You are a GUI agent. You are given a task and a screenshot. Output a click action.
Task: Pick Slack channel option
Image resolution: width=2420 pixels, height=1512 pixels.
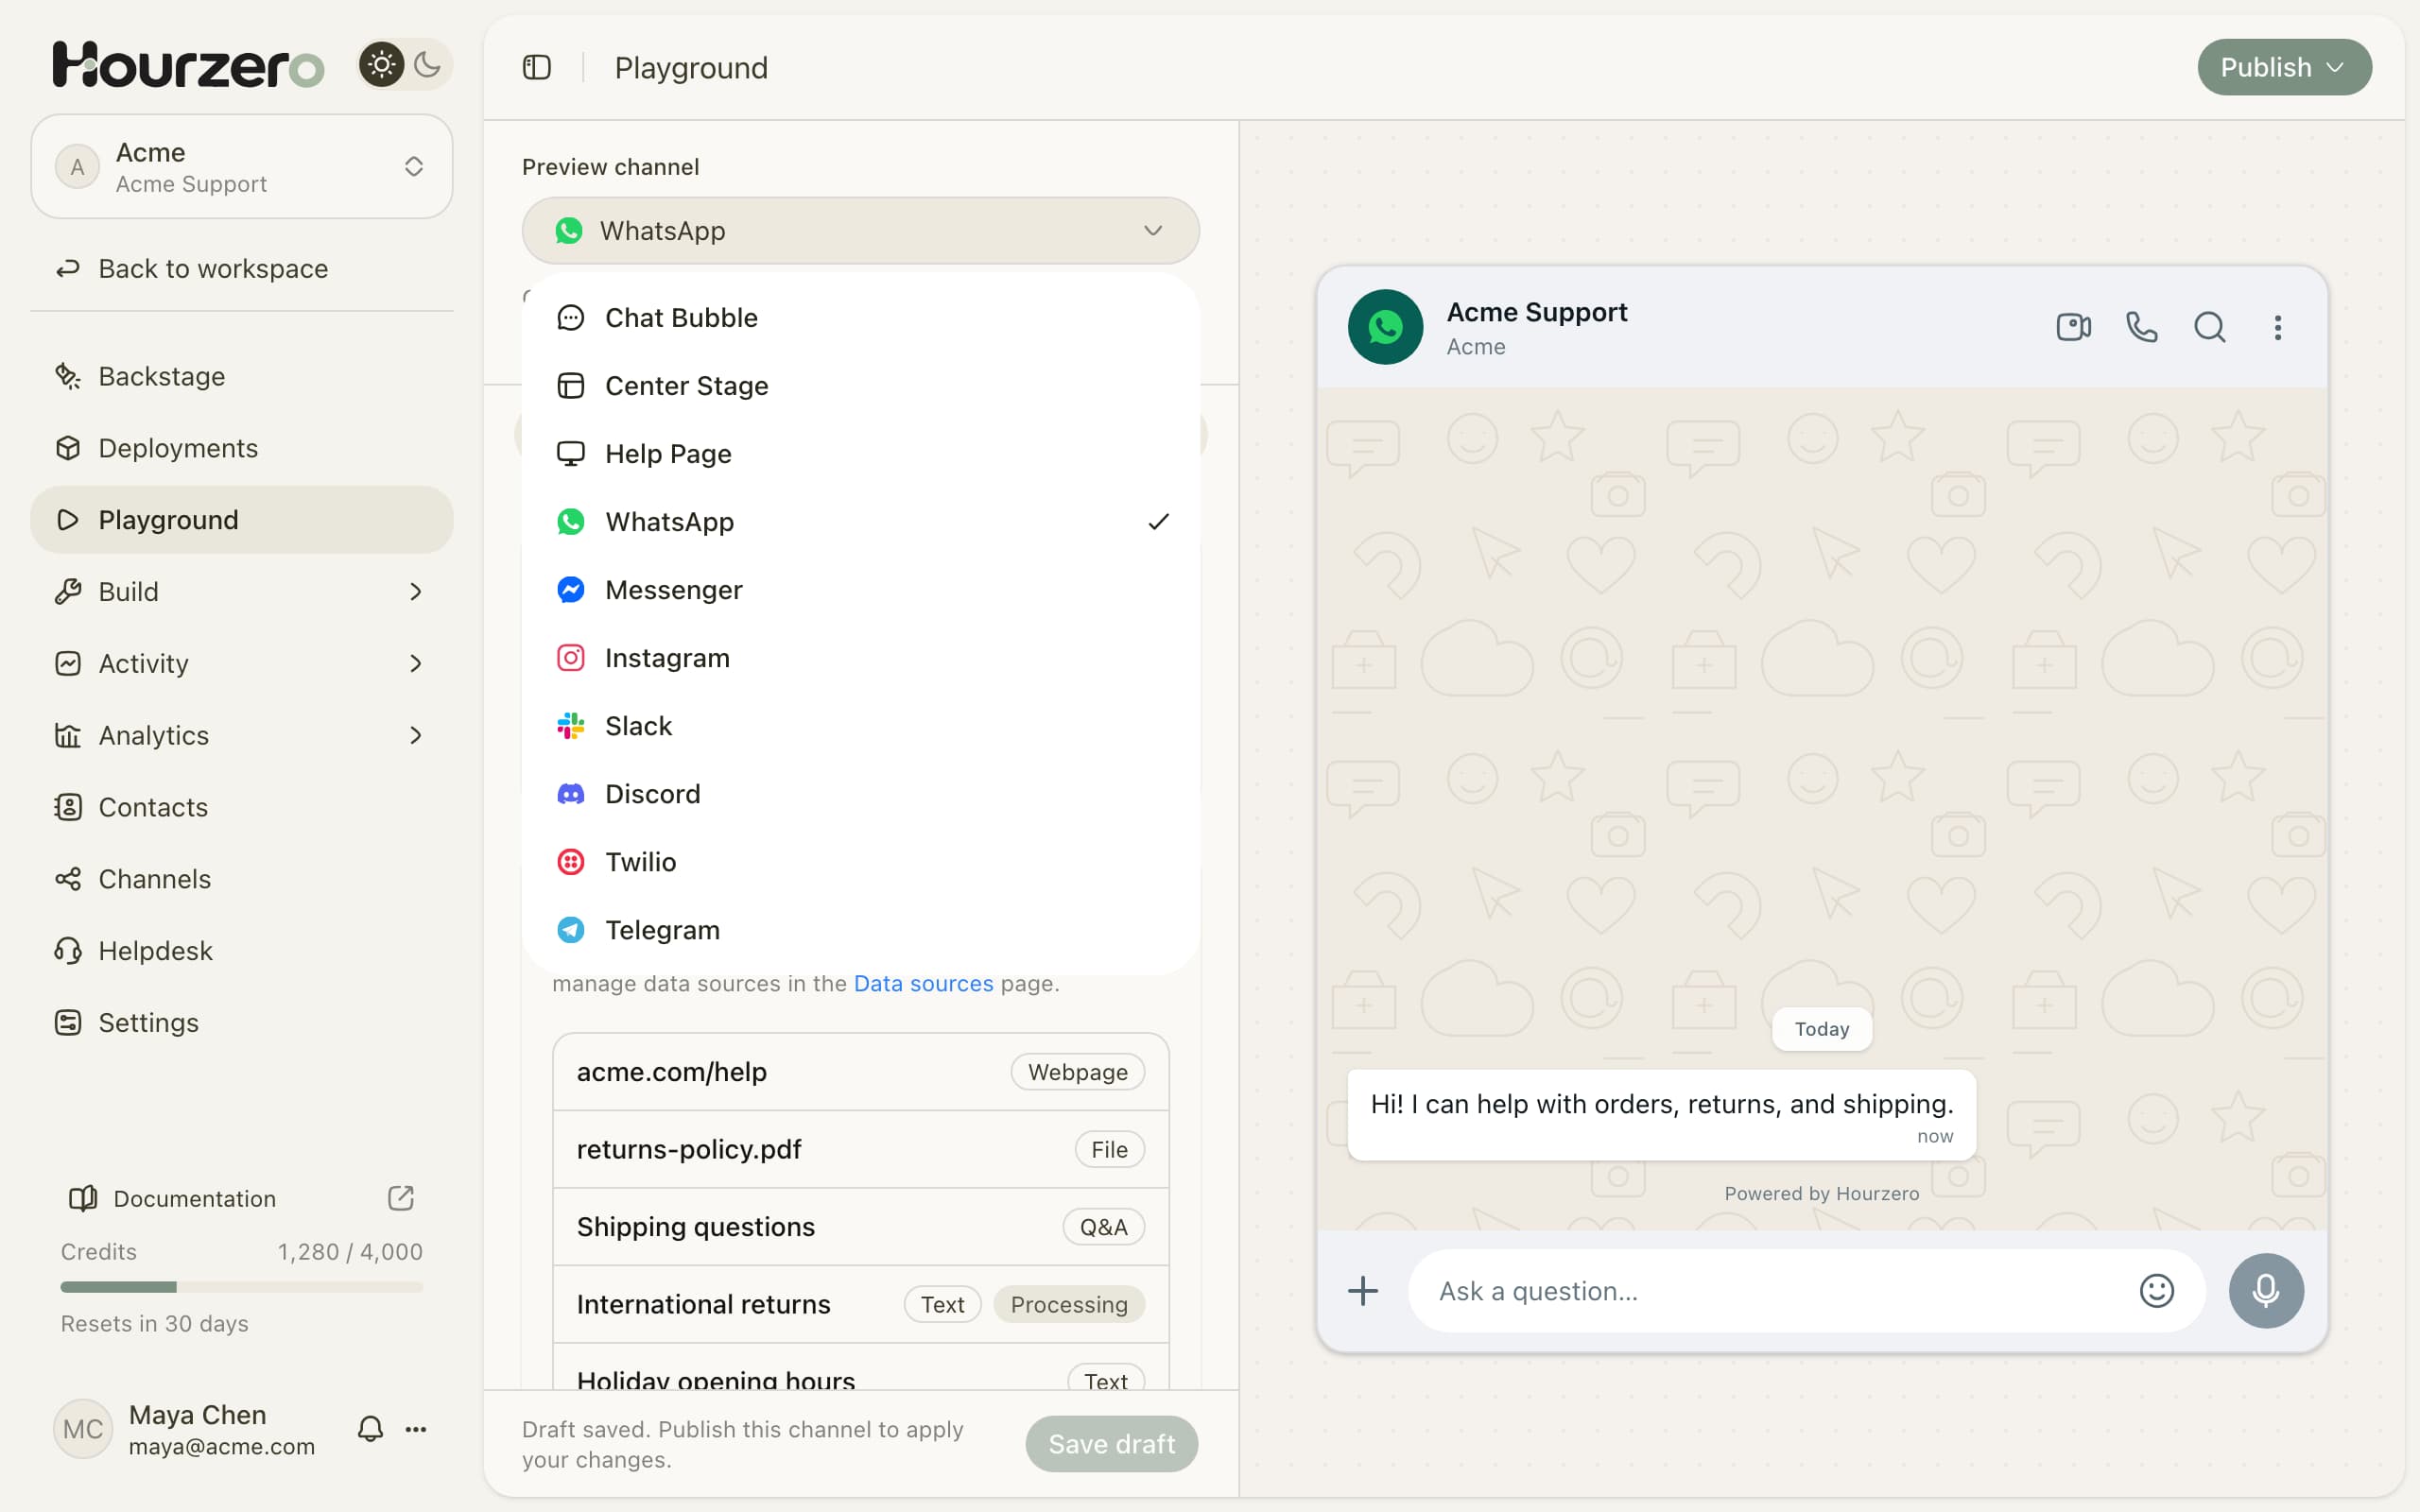point(860,726)
